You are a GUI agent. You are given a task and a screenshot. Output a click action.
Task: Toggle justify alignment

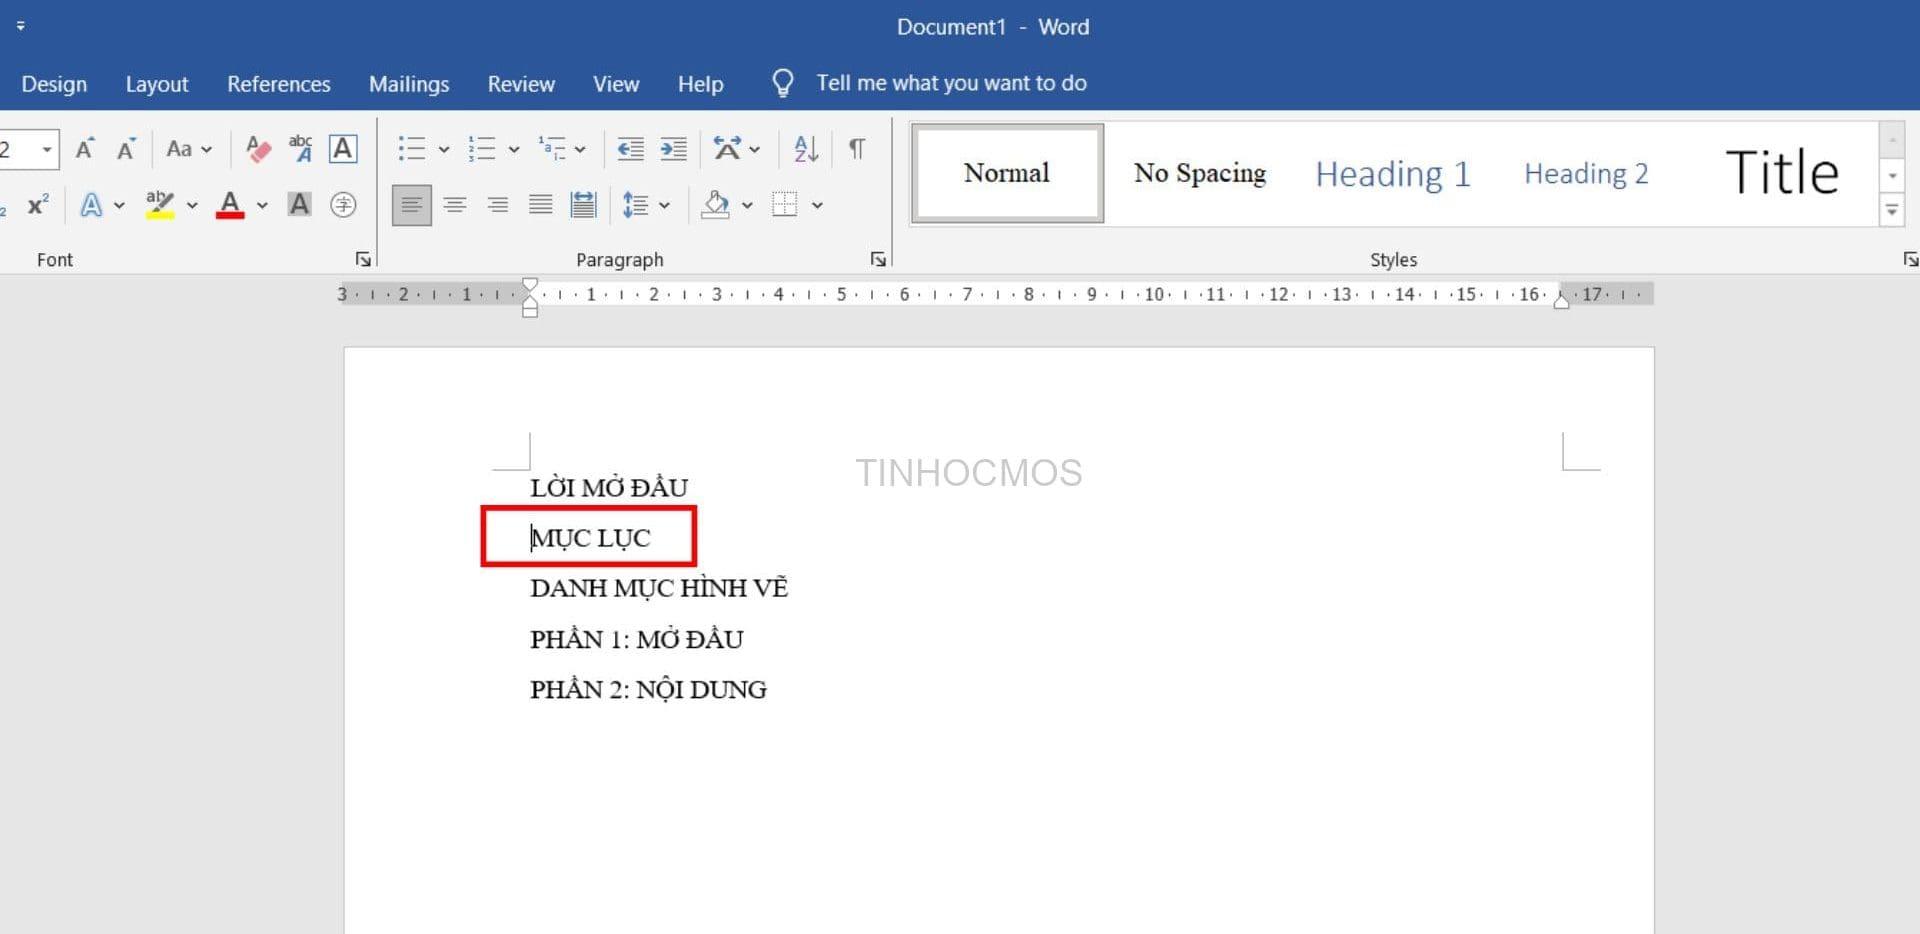[x=540, y=205]
